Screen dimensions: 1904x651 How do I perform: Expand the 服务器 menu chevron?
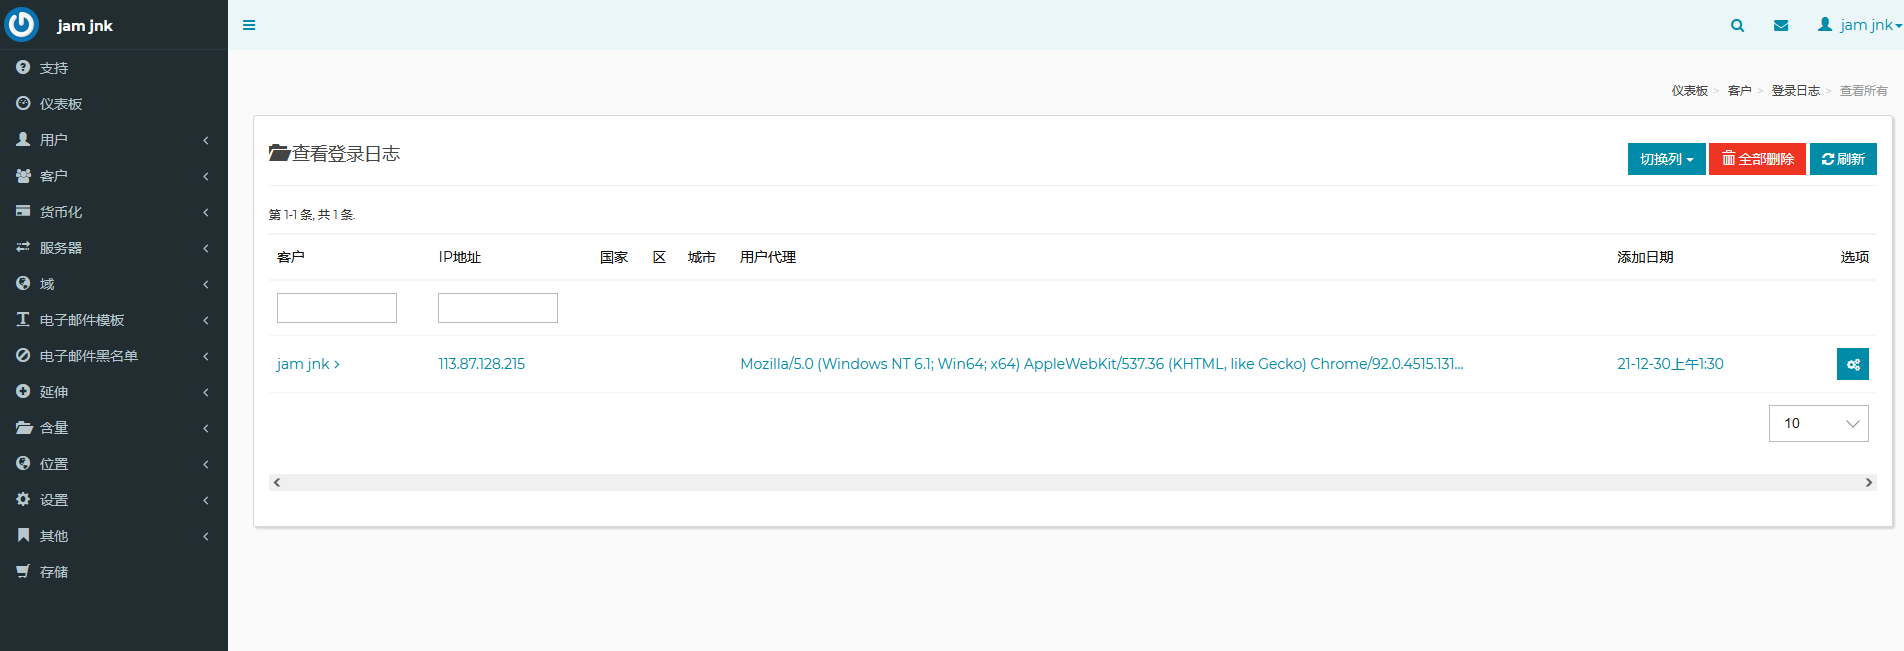coord(206,248)
